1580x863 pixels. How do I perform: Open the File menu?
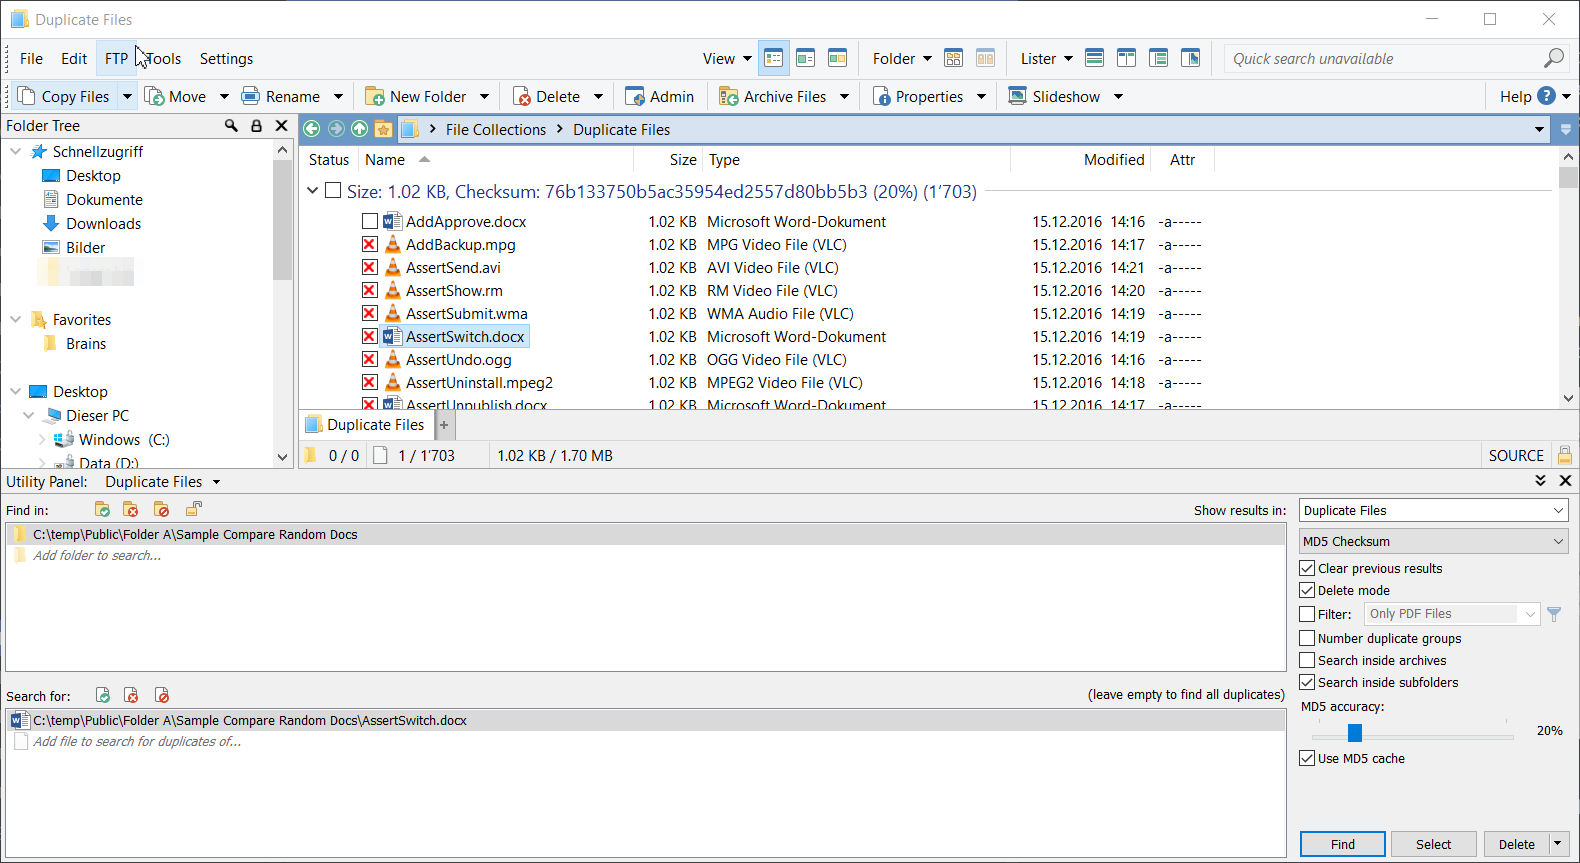pyautogui.click(x=31, y=58)
